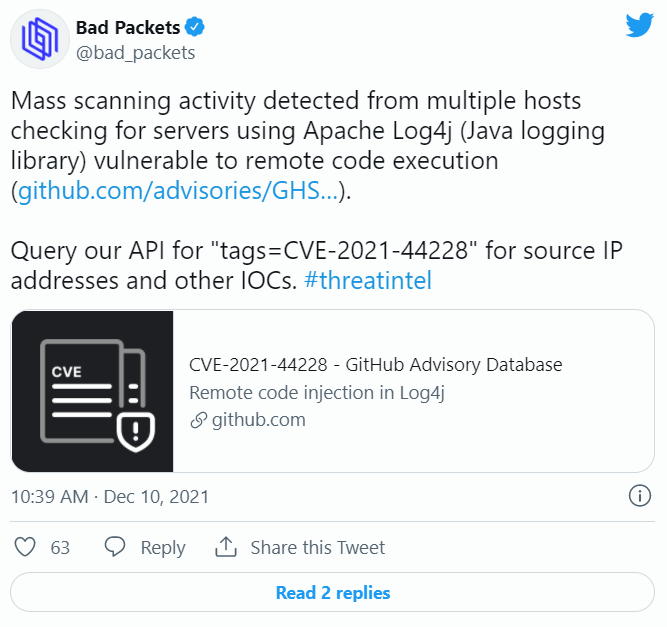Click the share upload arrow icon
The image size is (667, 627).
[226, 547]
